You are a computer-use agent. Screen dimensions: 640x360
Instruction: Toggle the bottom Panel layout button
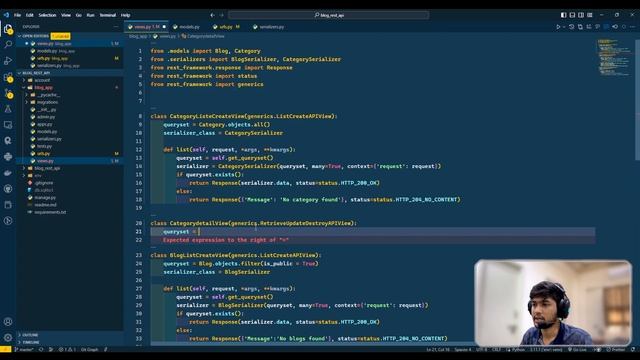(572, 15)
